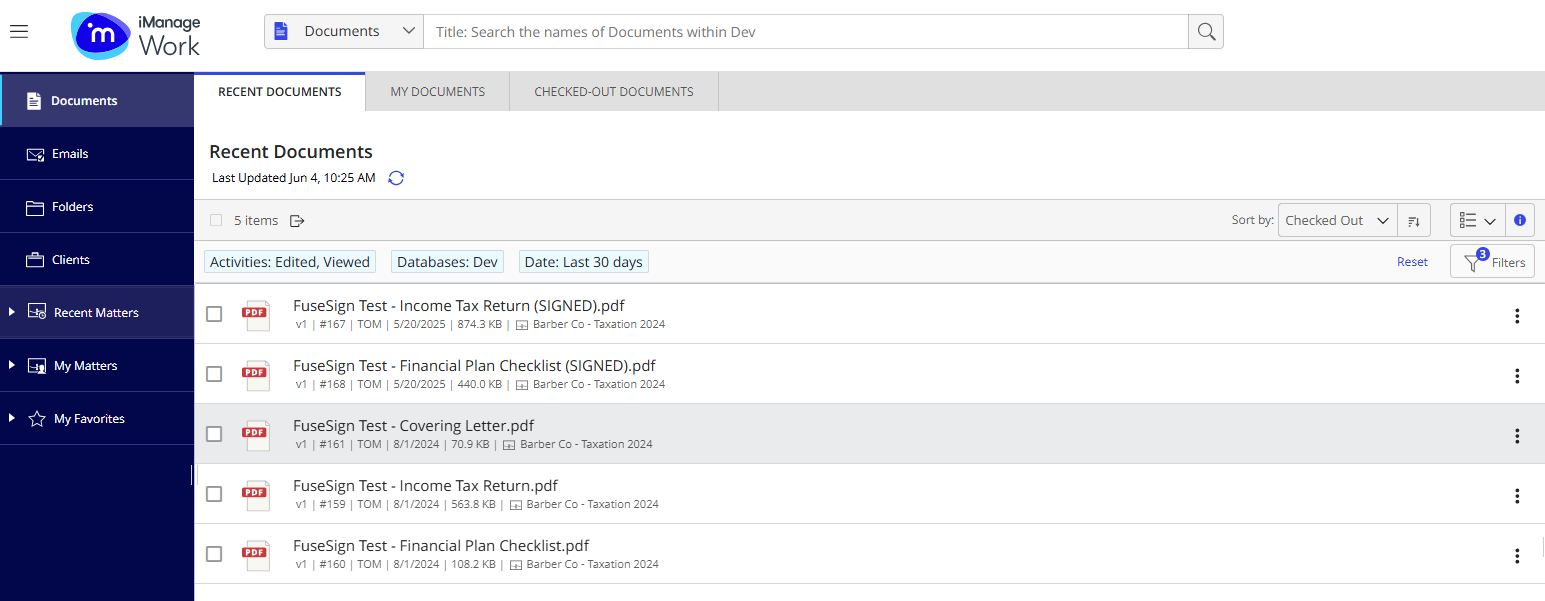This screenshot has height=601, width=1545.
Task: Switch to Checked-Out Documents tab
Action: [x=613, y=92]
